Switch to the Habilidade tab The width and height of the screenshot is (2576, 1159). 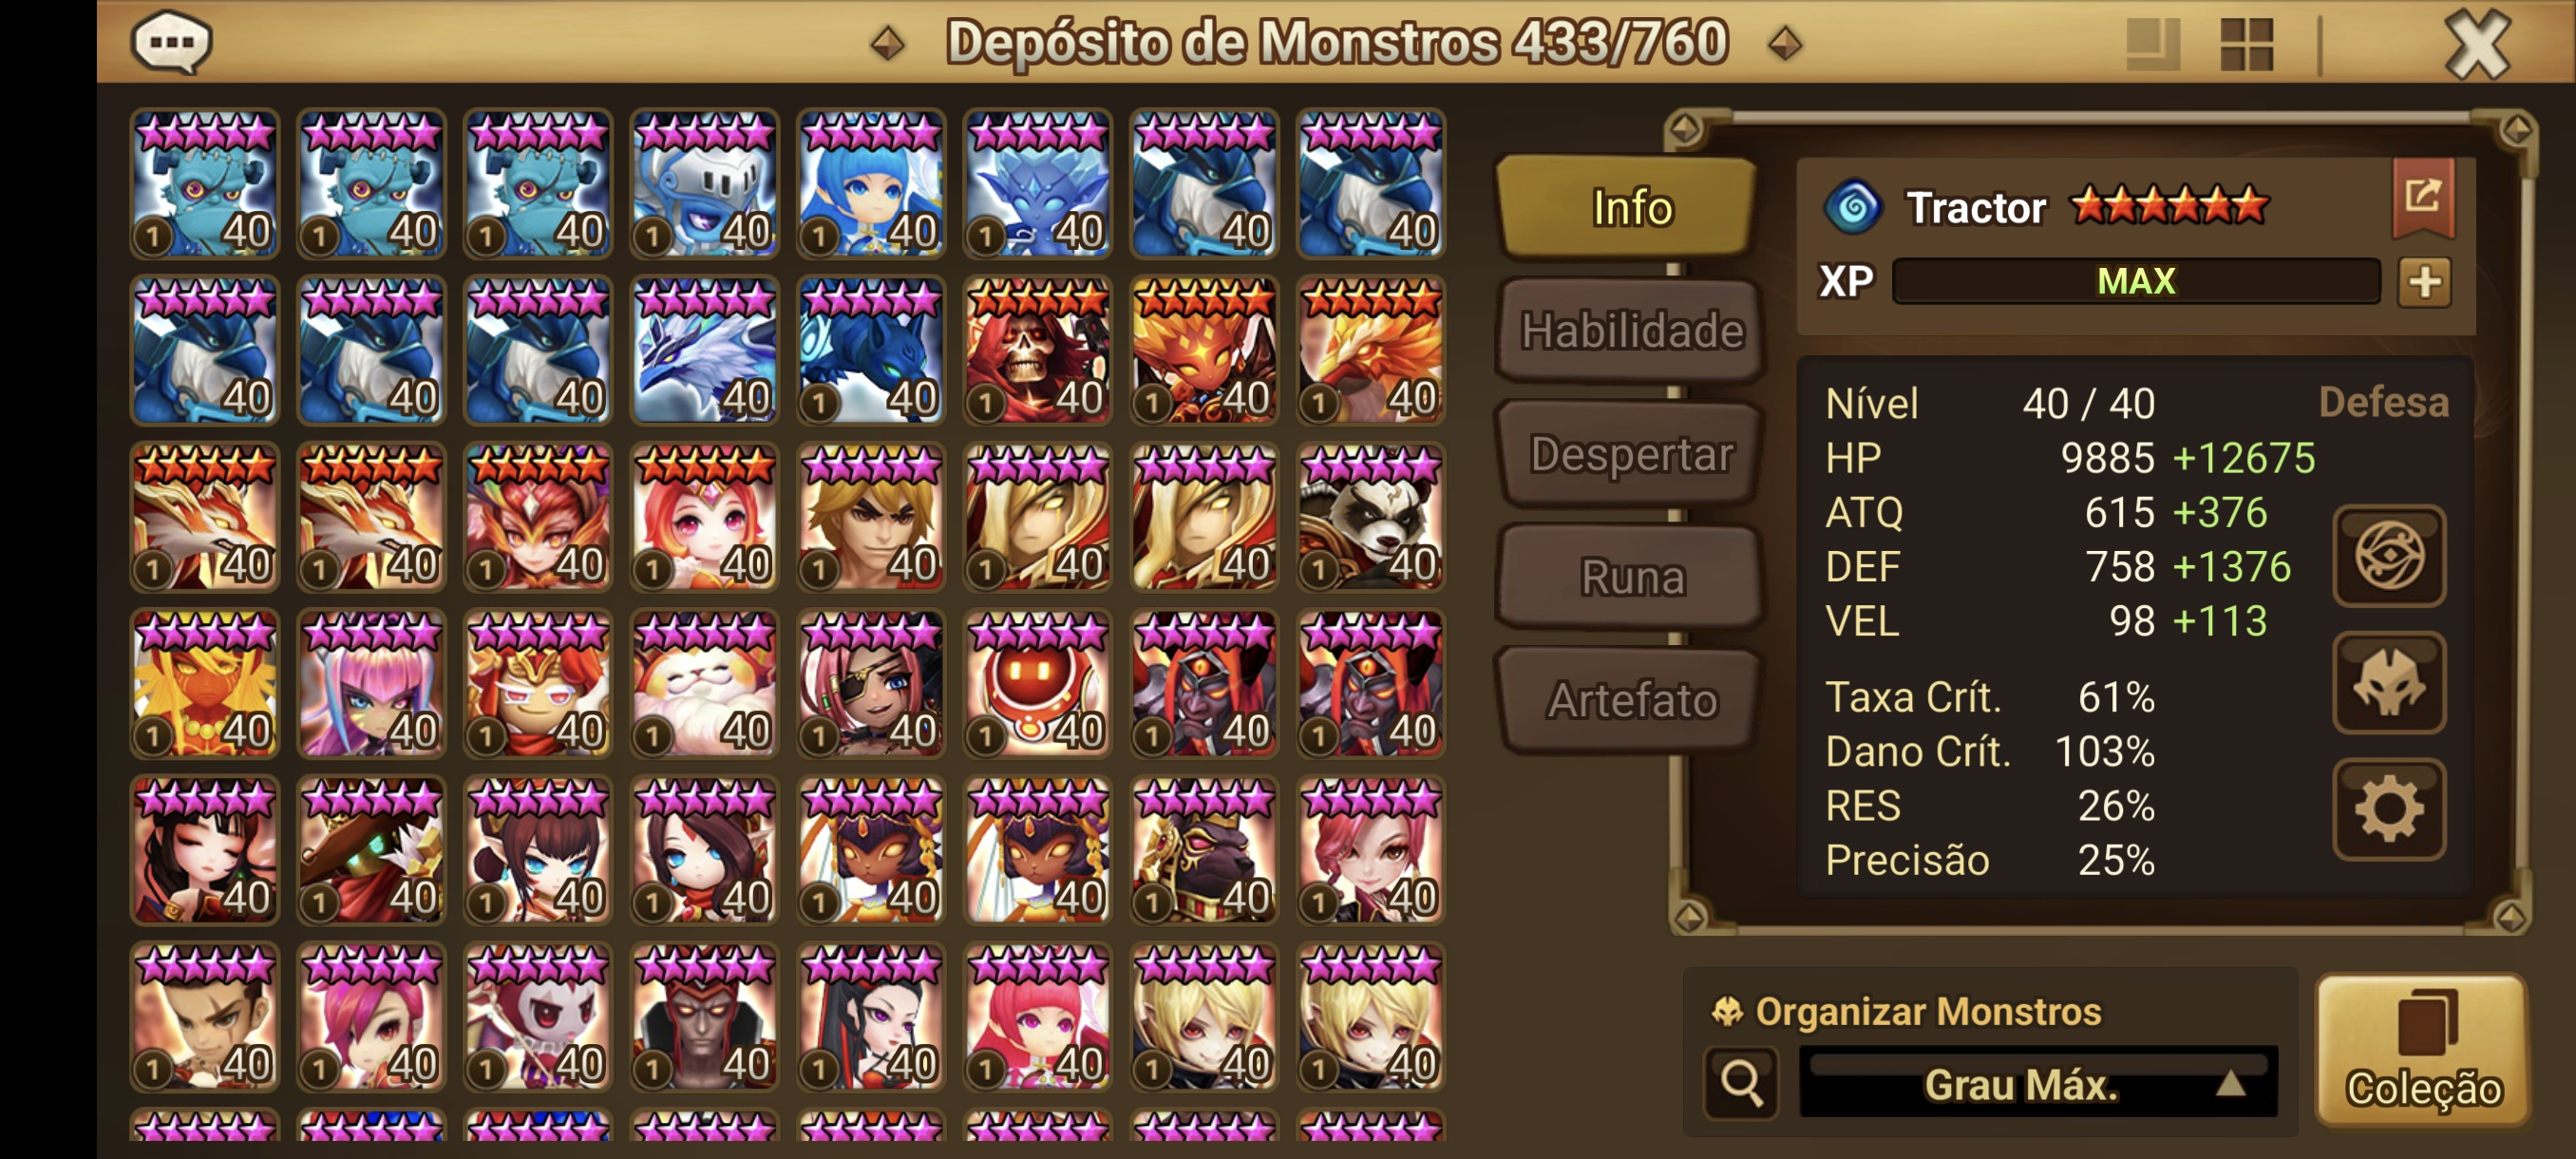(x=1630, y=331)
